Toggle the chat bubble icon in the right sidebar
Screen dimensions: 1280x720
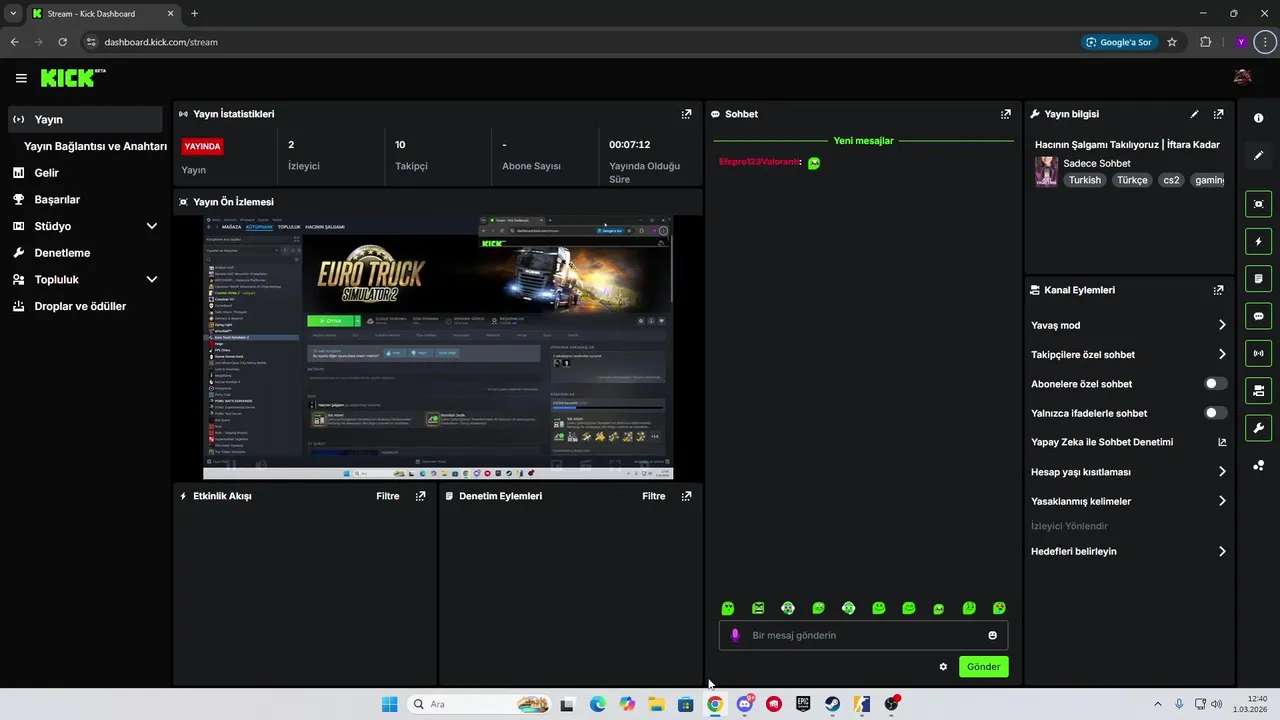point(1258,316)
